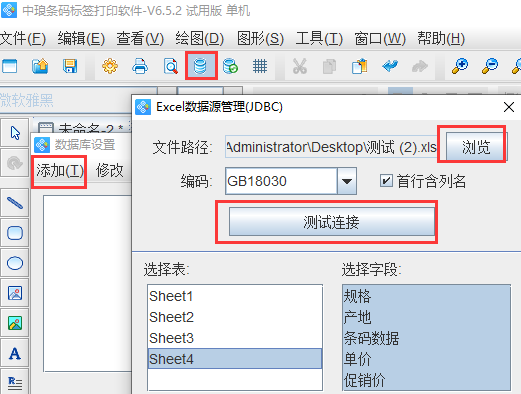
Task: Open the 查看(V) menu
Action: pyautogui.click(x=140, y=39)
